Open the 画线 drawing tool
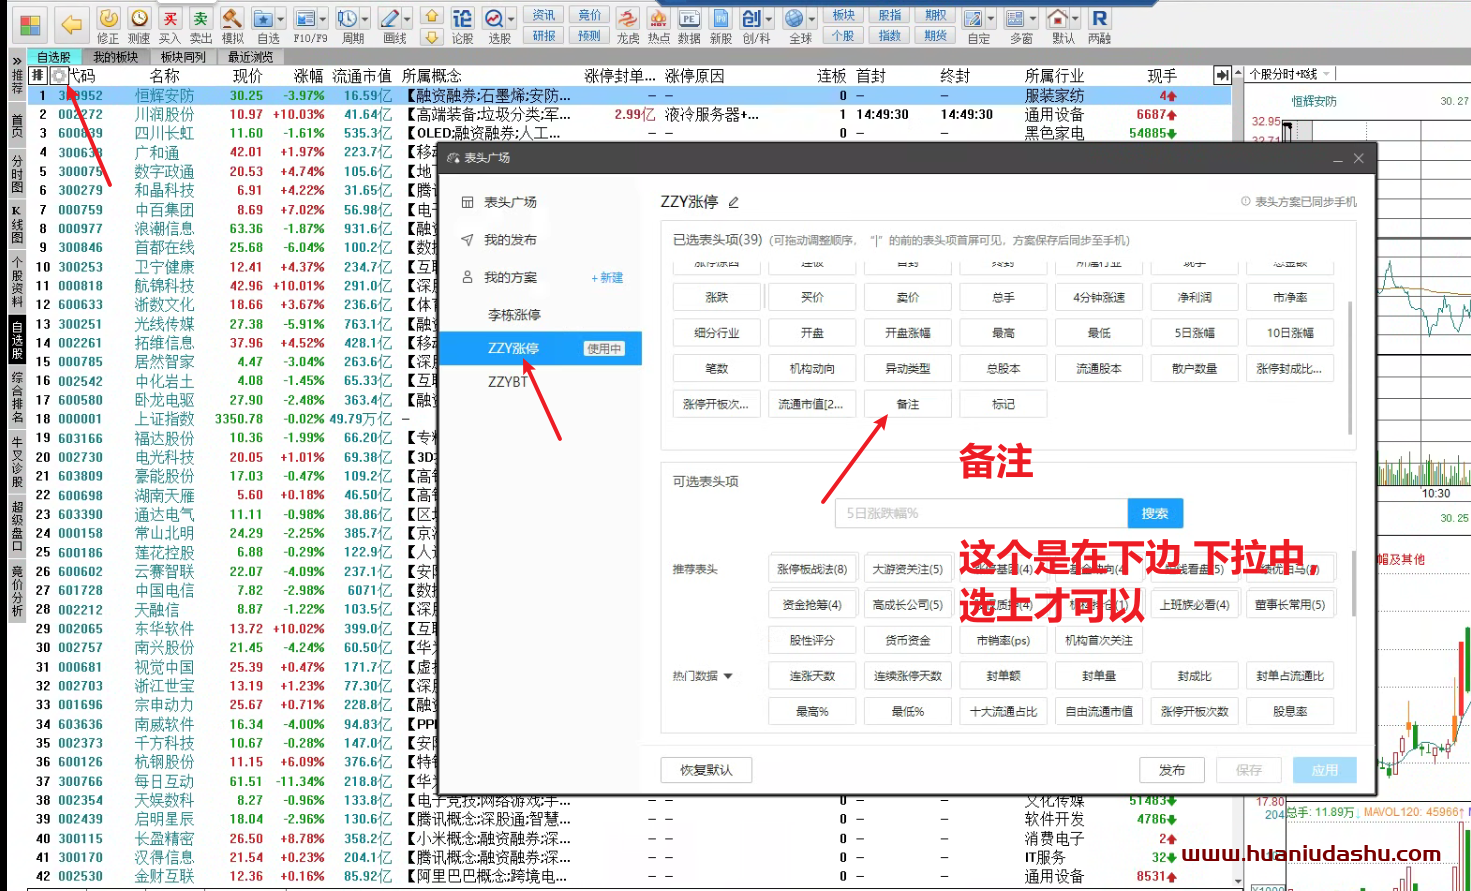 [x=390, y=18]
